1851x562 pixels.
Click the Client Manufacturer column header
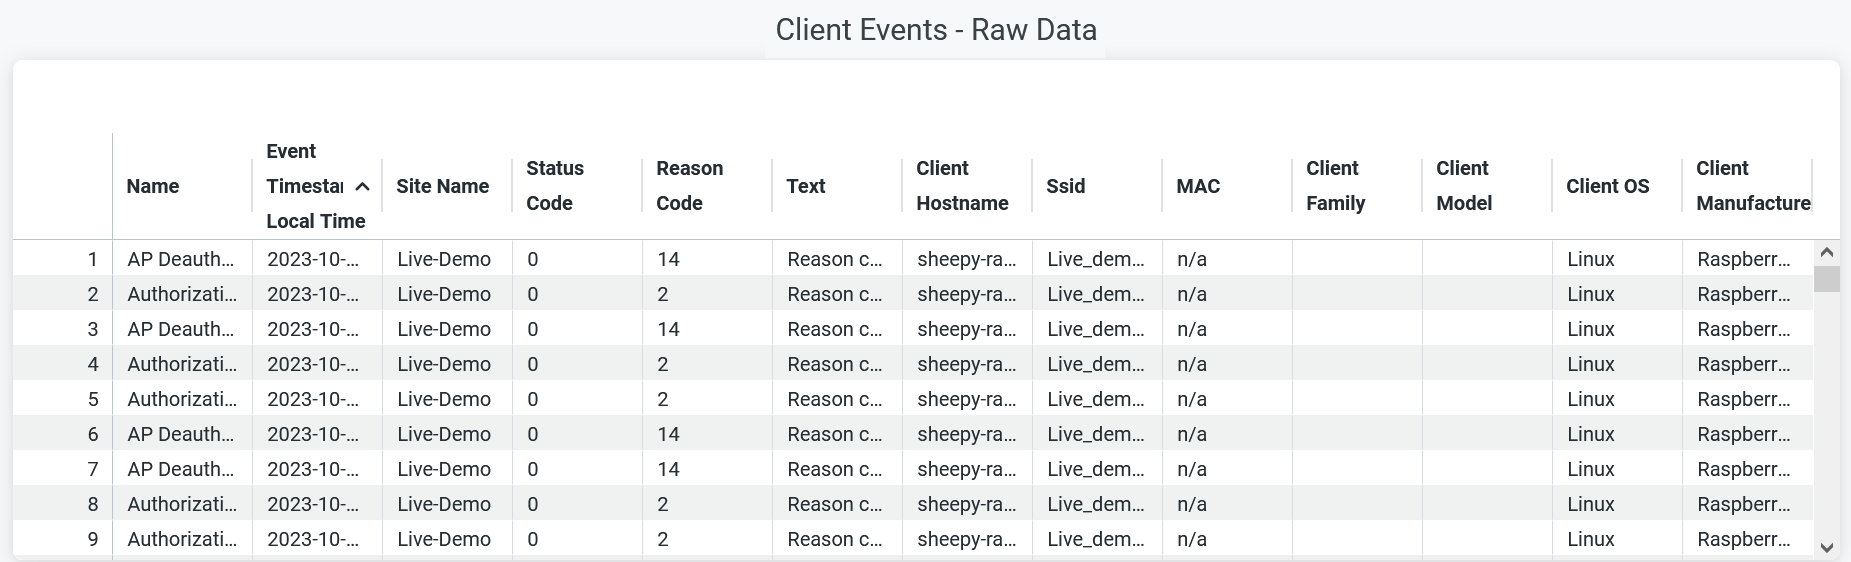1752,186
